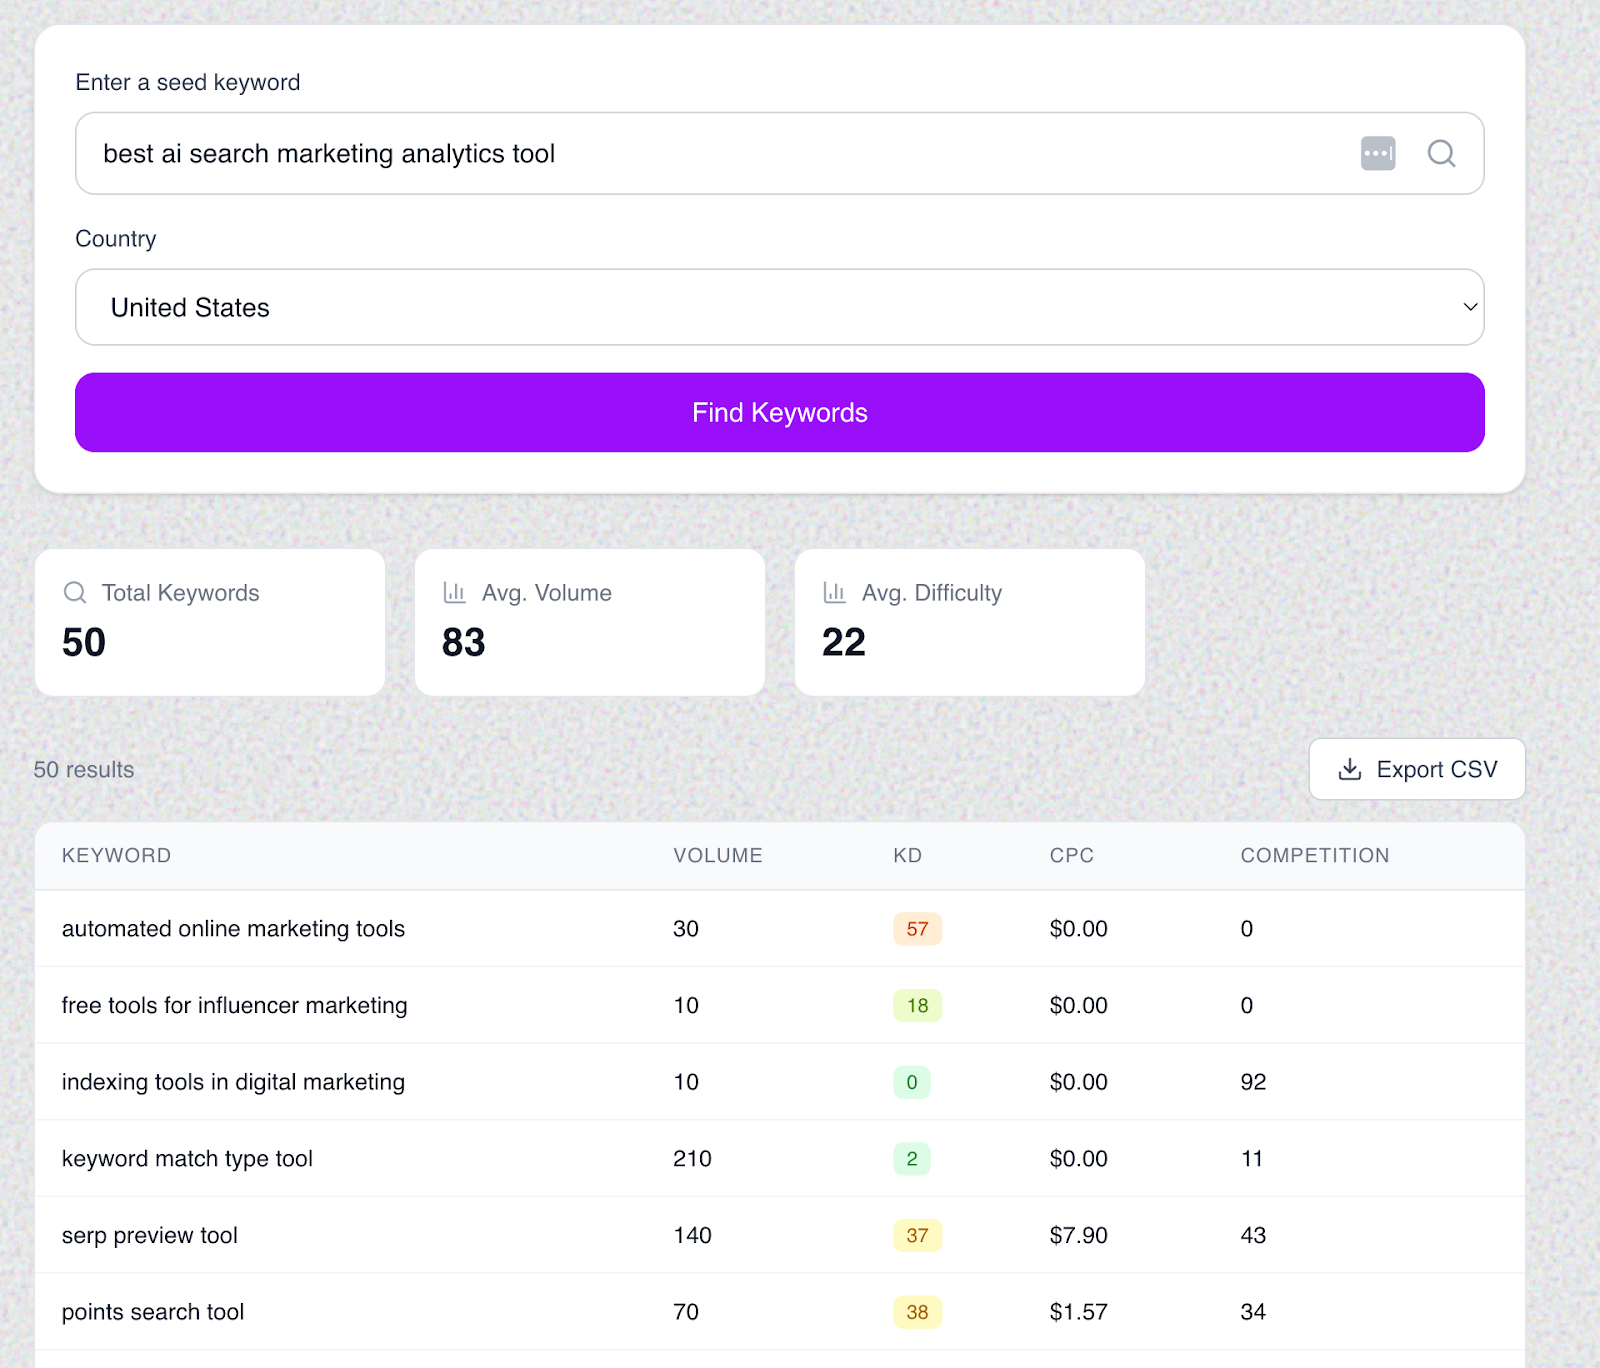Click the orange KD badge showing 57
Viewport: 1600px width, 1368px height.
click(x=916, y=928)
